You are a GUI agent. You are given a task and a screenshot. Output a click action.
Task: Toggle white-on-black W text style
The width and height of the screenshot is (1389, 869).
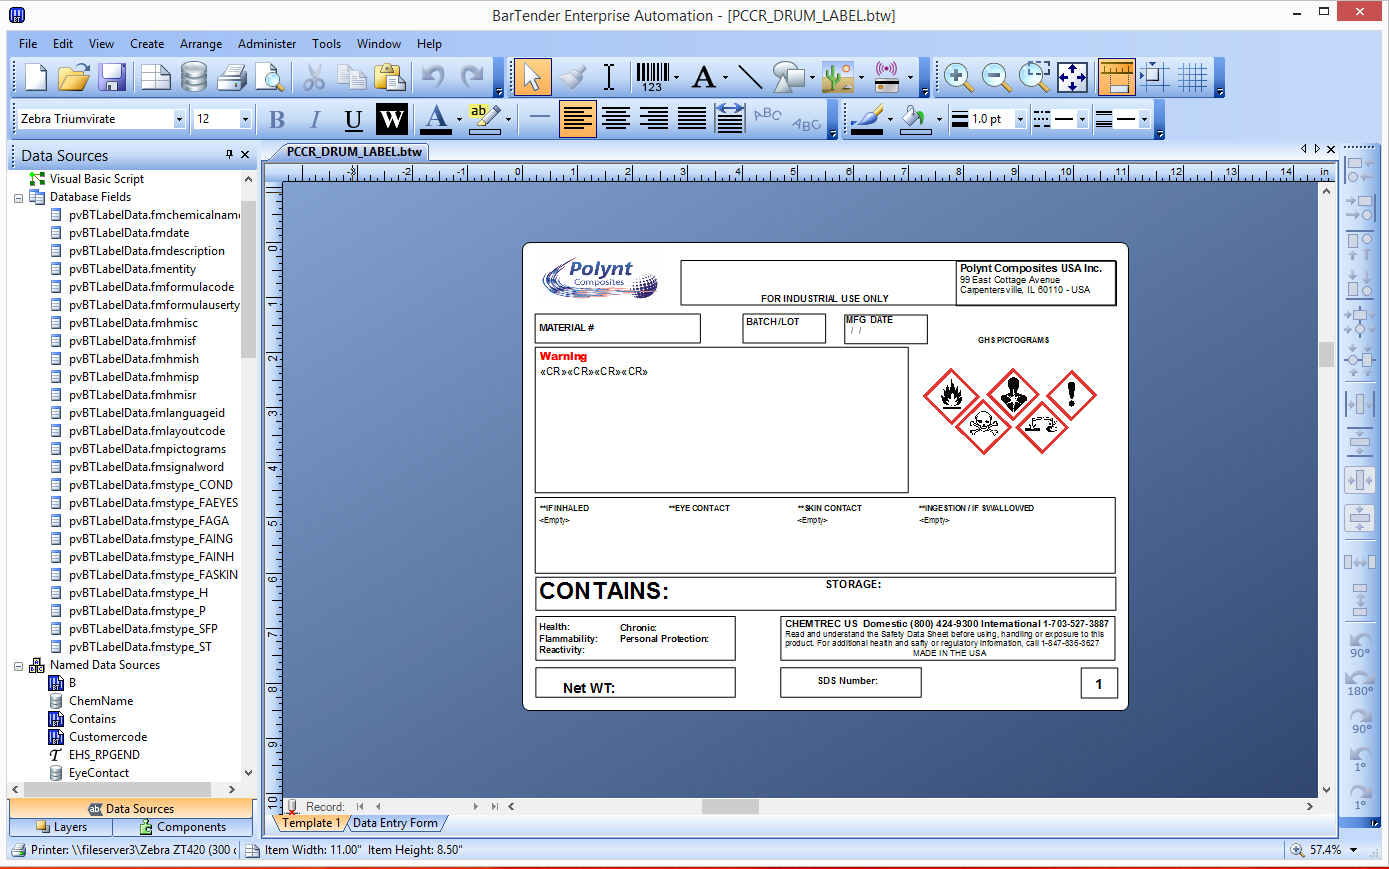click(391, 119)
